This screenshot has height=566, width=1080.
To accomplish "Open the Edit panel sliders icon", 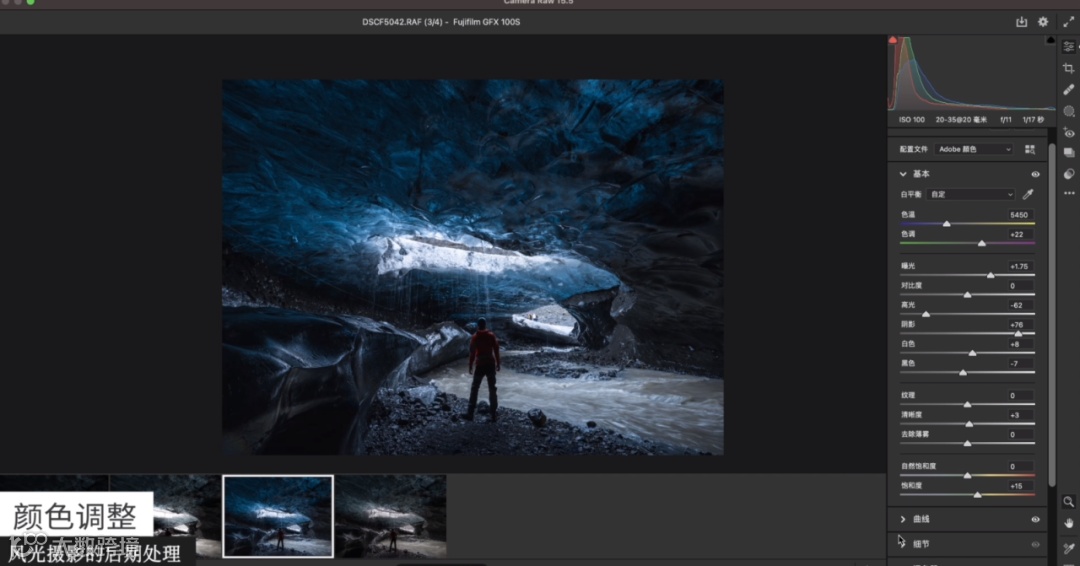I will click(1068, 47).
